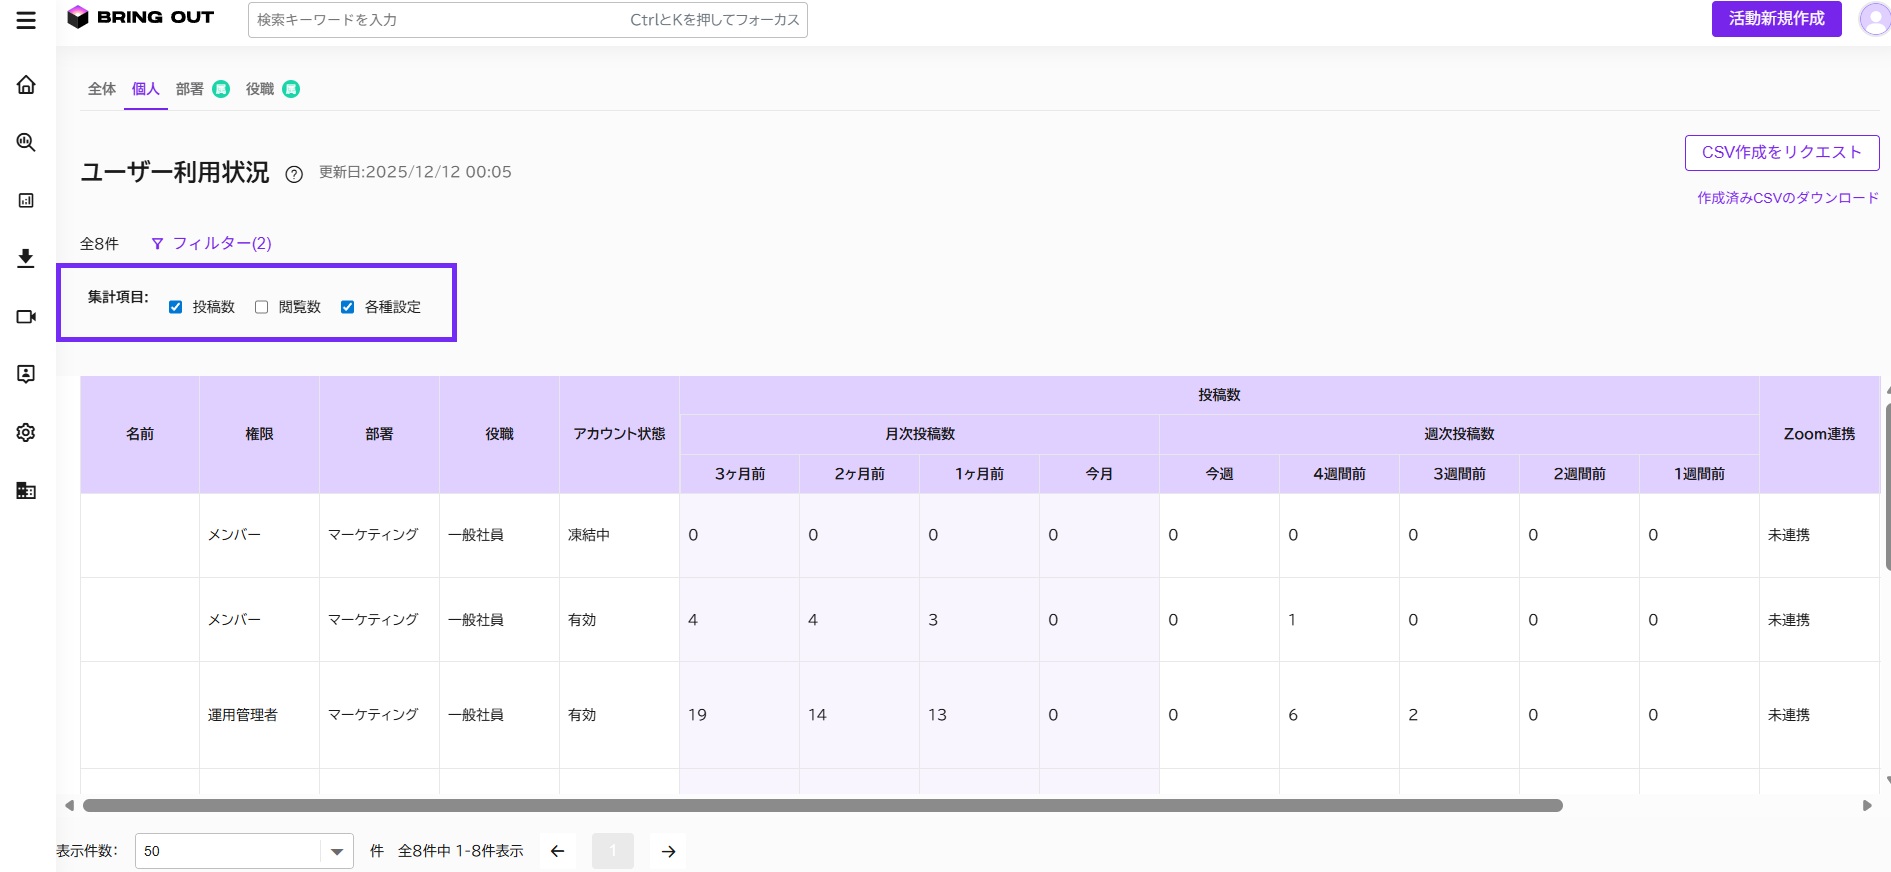Screen dimensions: 1891x872
Task: Go to Home from sidebar
Action: click(26, 84)
